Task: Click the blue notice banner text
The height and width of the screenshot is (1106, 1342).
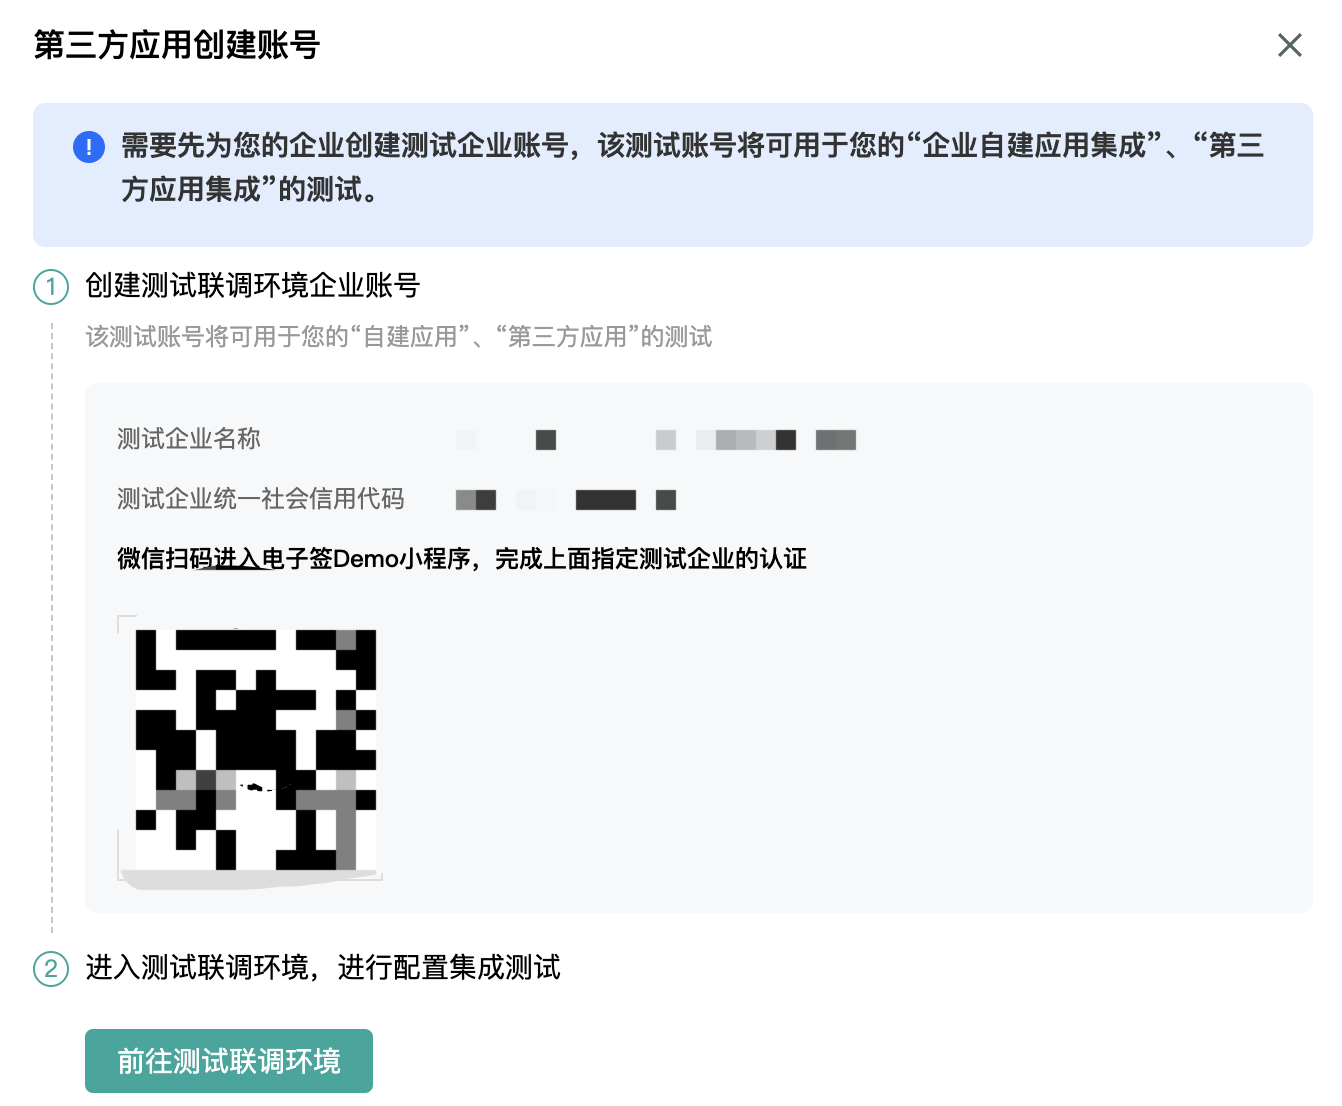Action: [x=693, y=167]
